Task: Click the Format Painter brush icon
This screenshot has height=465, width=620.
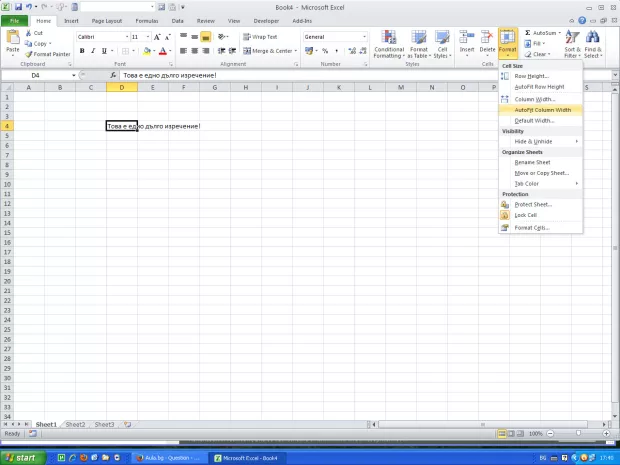Action: (29, 54)
